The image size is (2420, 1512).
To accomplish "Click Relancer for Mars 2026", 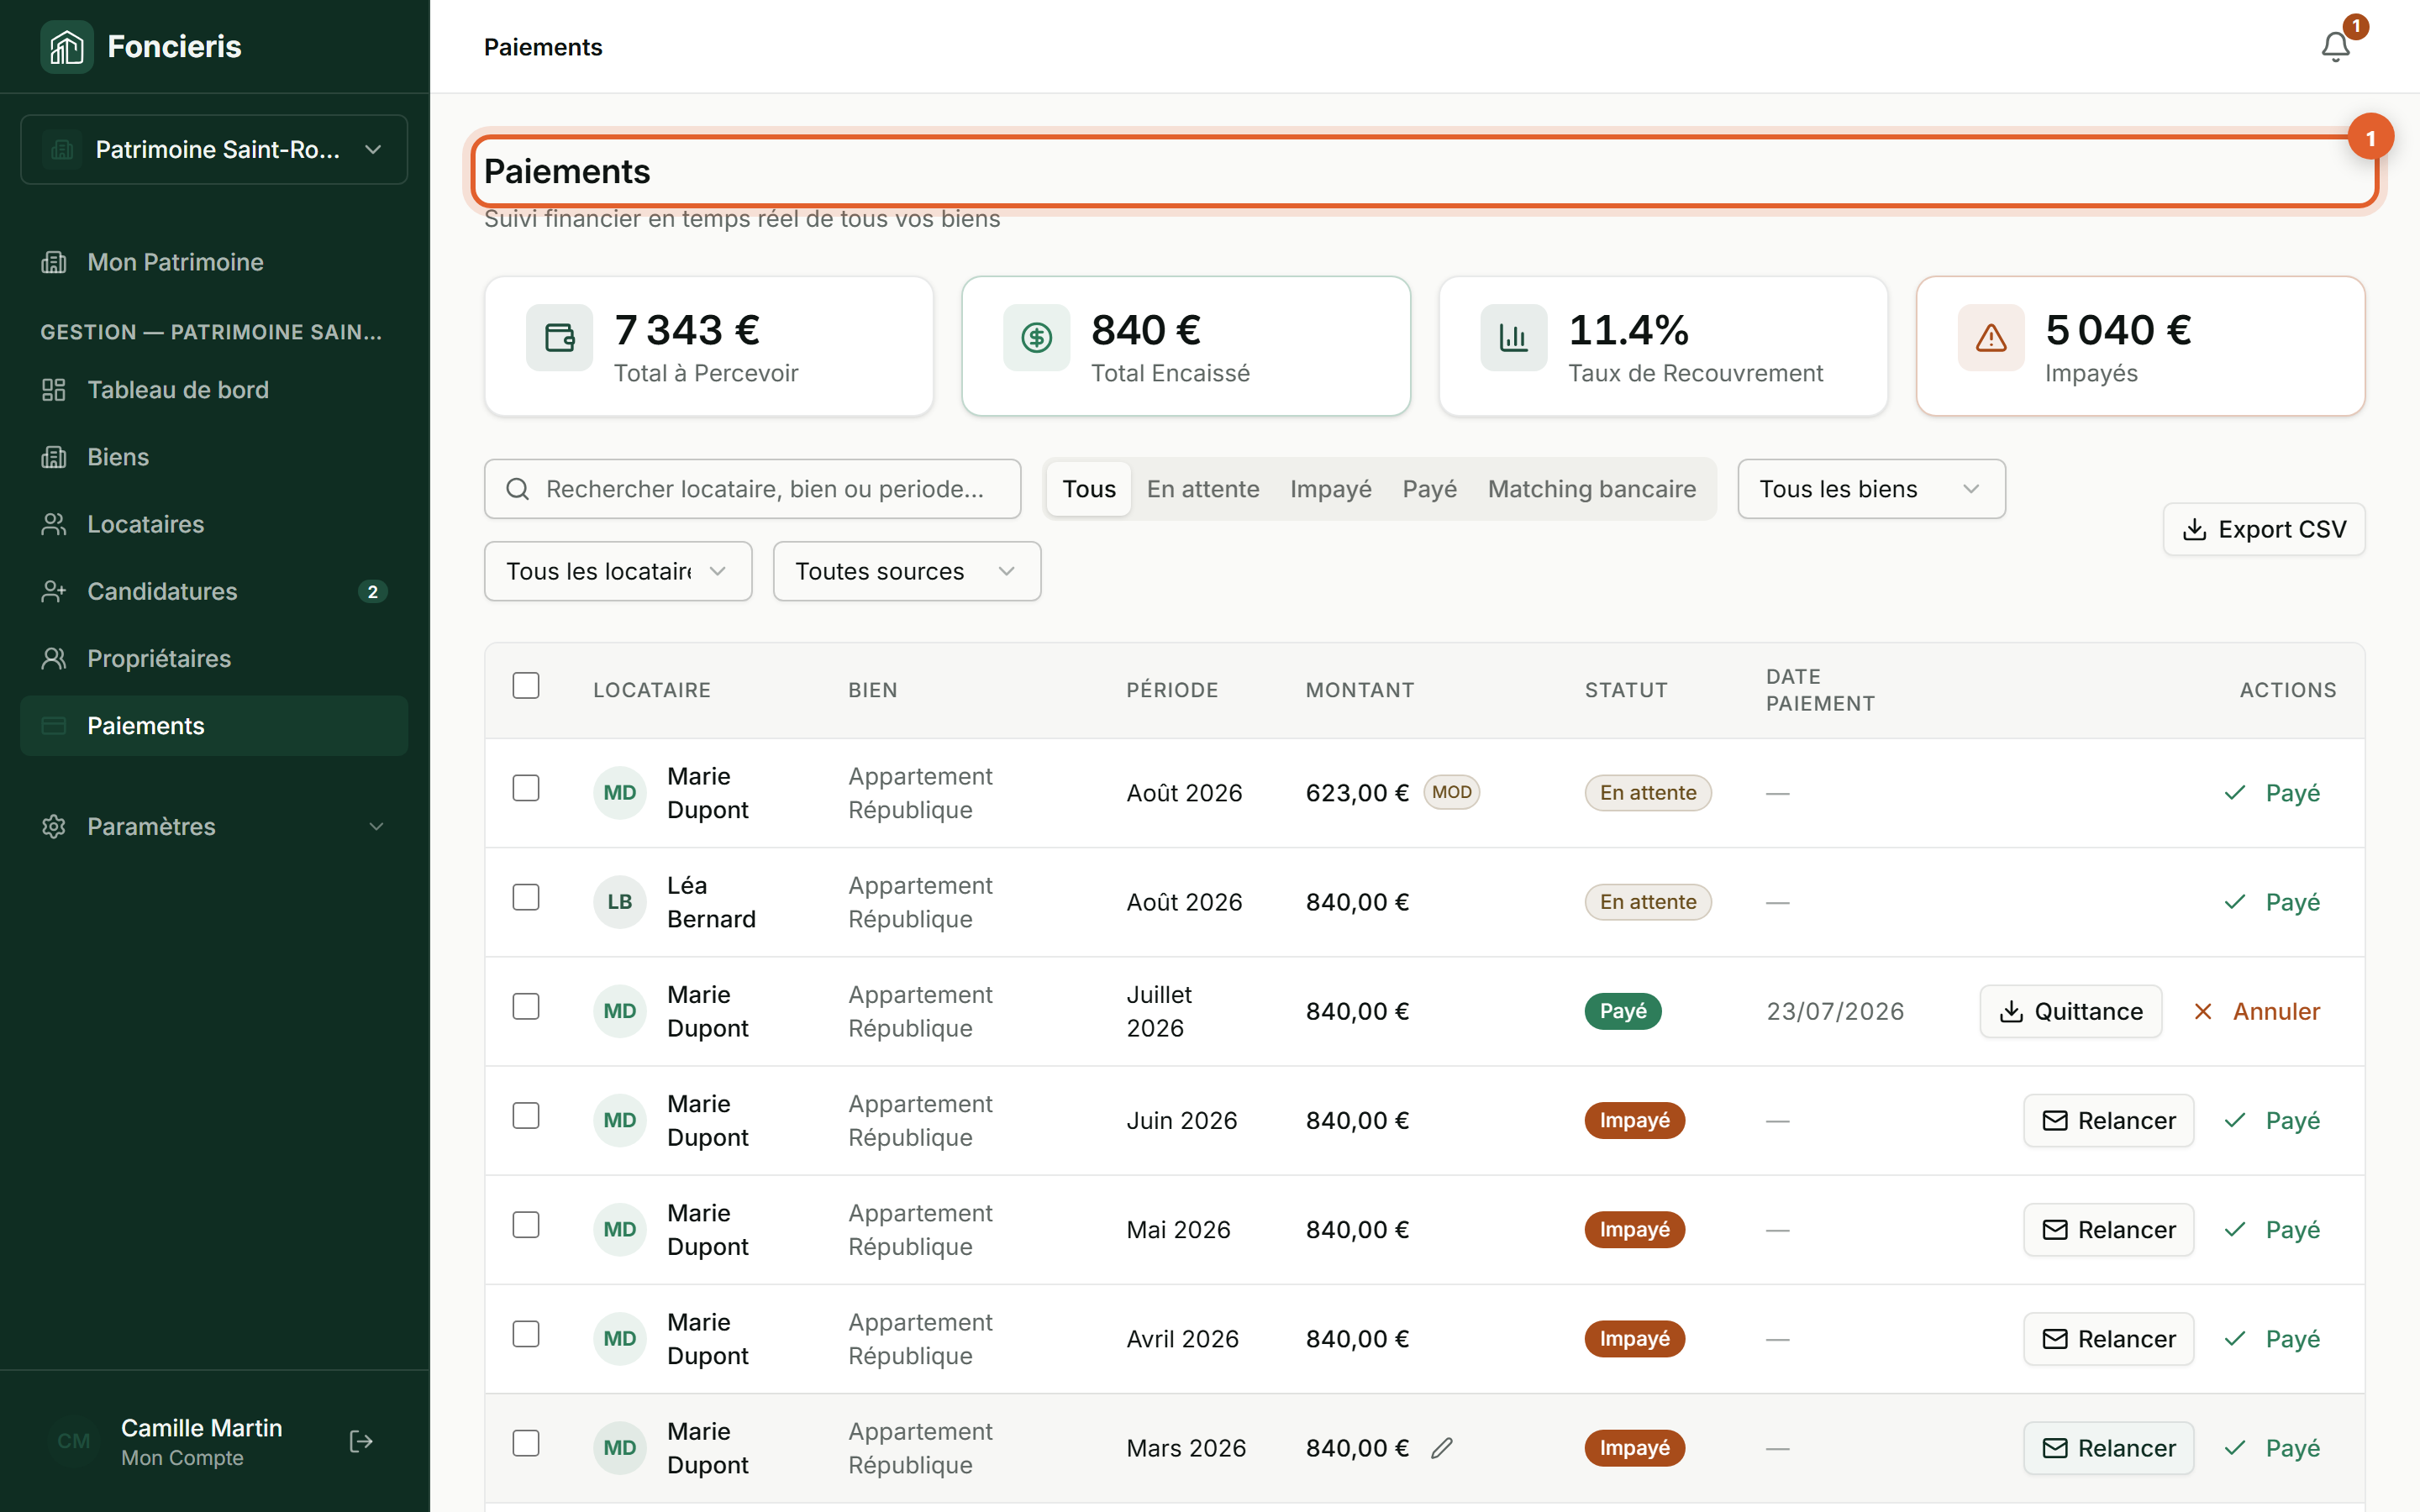I will [2109, 1448].
